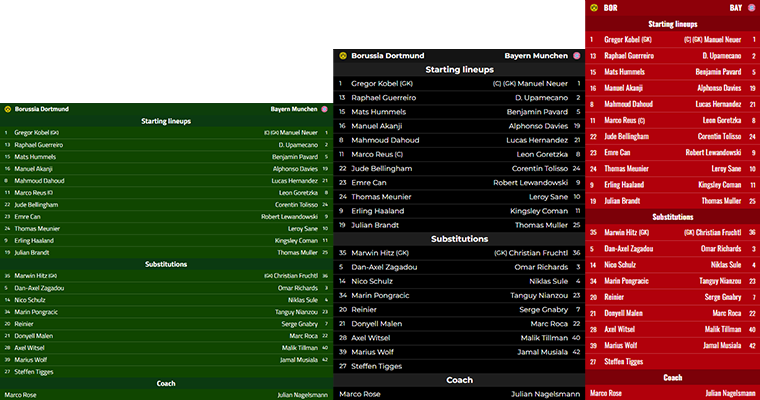Select Borussia Dortmund team name in green widget
Image resolution: width=760 pixels, height=400 pixels.
(42, 109)
